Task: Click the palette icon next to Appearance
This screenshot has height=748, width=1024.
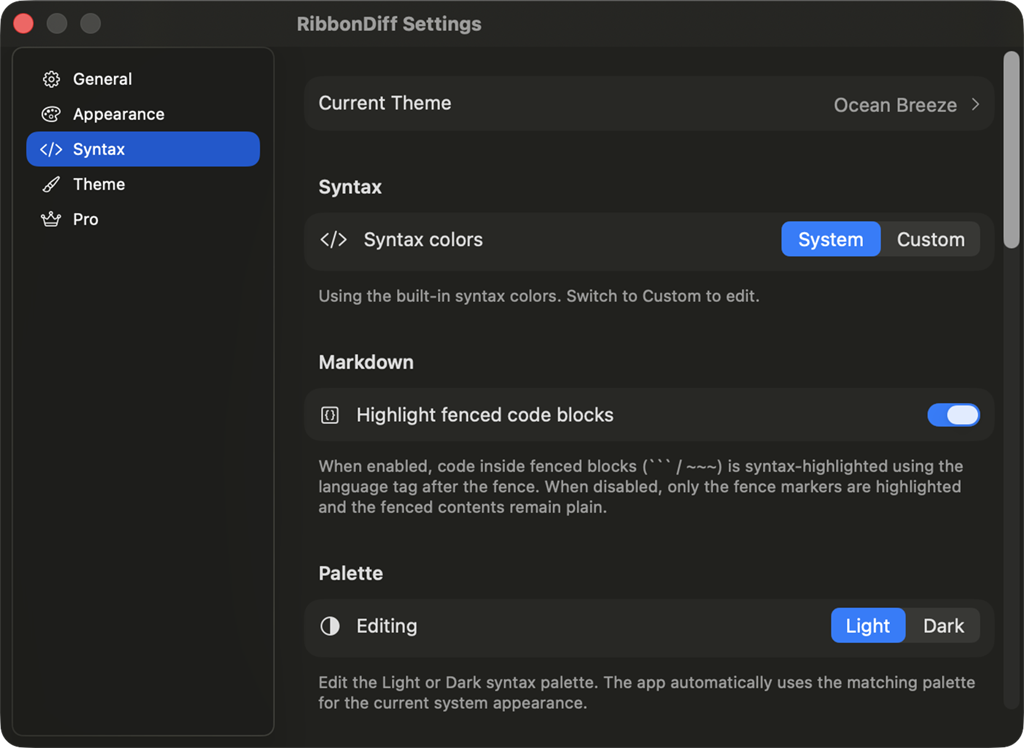Action: 51,114
